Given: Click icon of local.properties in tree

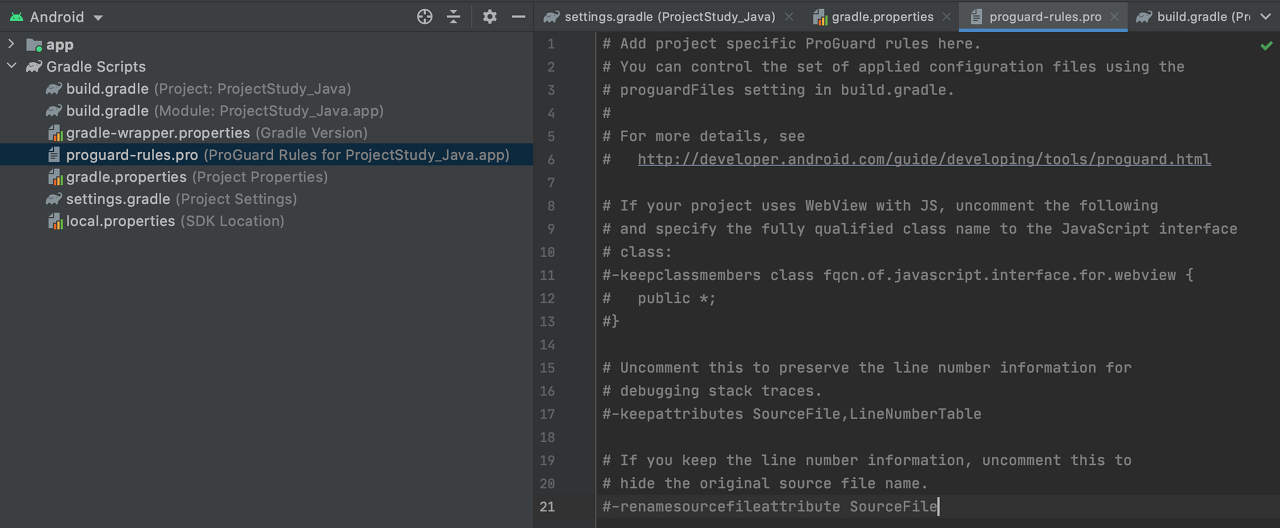Looking at the screenshot, I should click(x=55, y=221).
